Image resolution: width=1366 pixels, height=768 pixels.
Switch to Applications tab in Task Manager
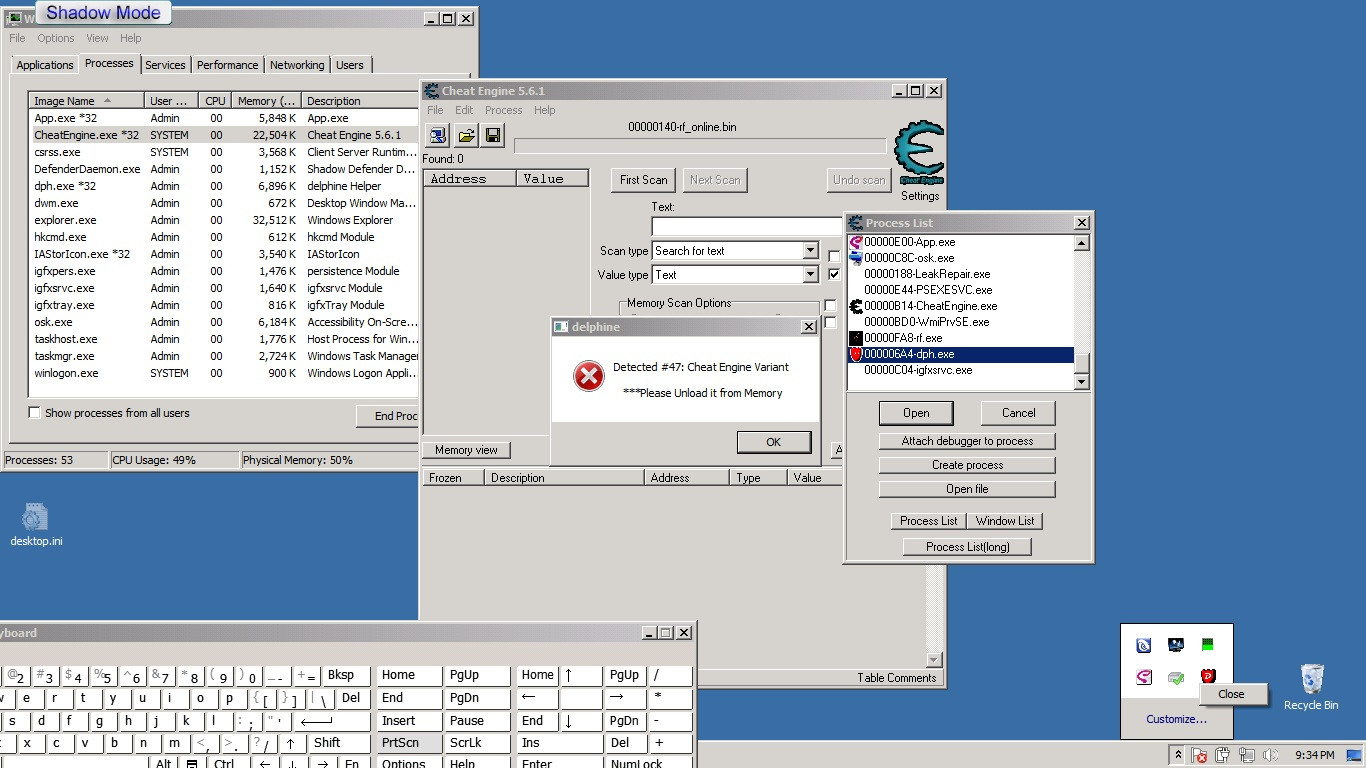click(x=45, y=65)
